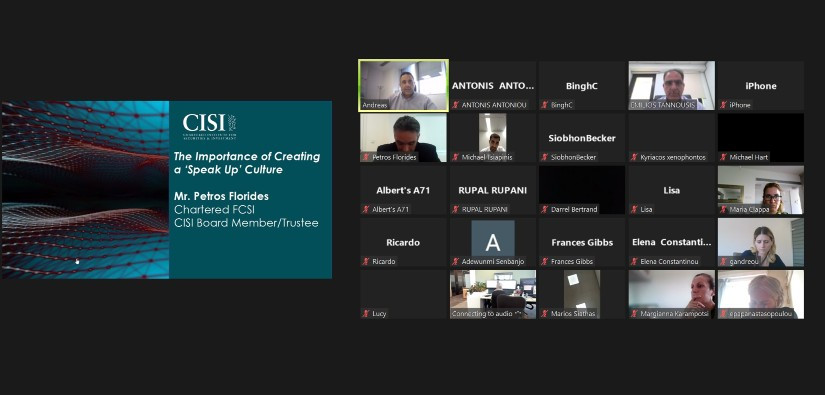Click the muted mic icon next to iPhone
Viewport: 825px width, 396px height.
click(x=724, y=105)
